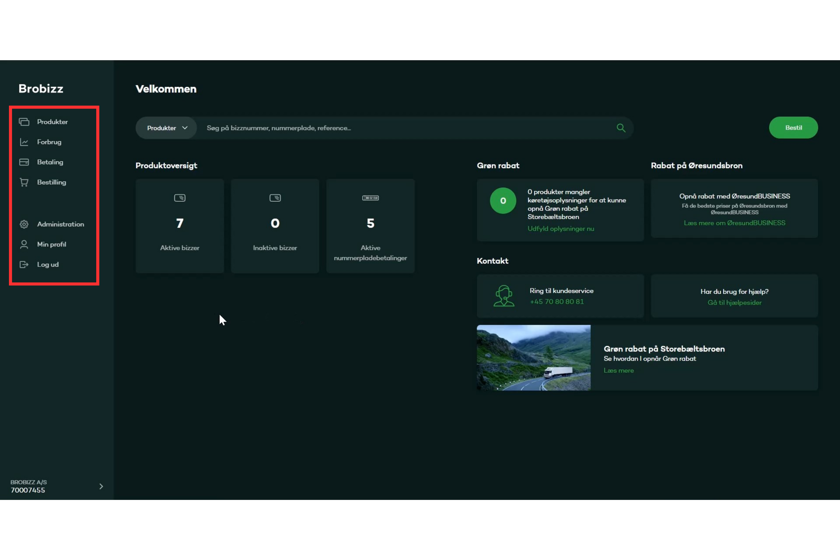Click the Log ud exit icon
This screenshot has width=840, height=560.
[24, 265]
